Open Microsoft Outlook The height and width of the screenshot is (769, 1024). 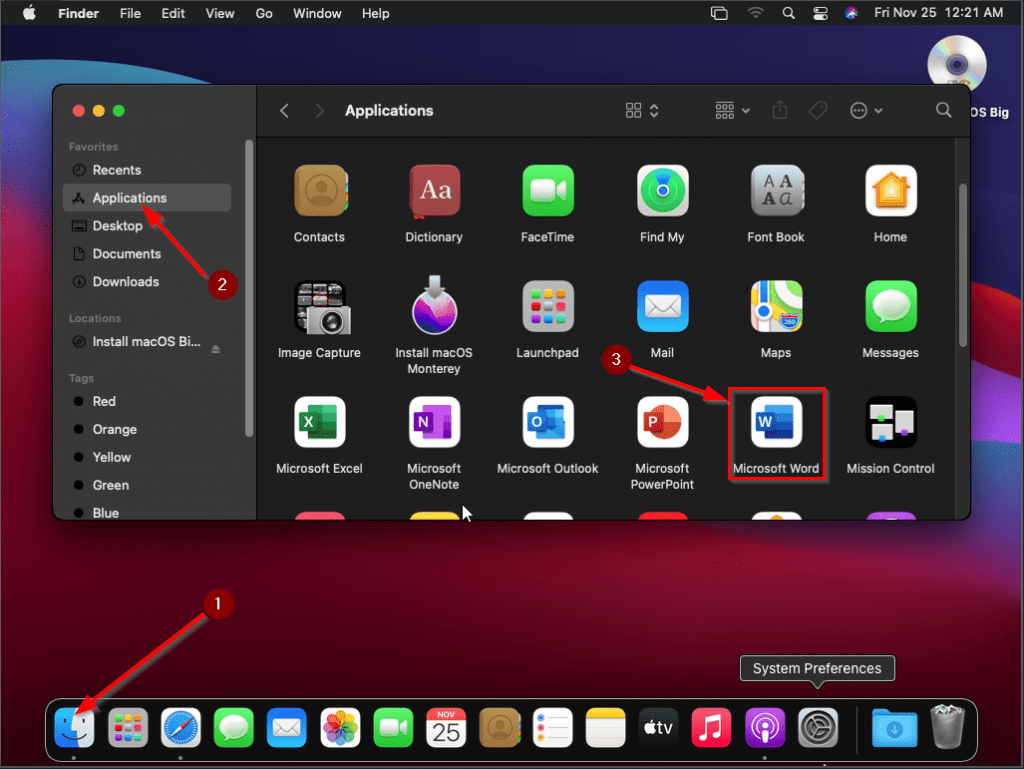pos(548,422)
